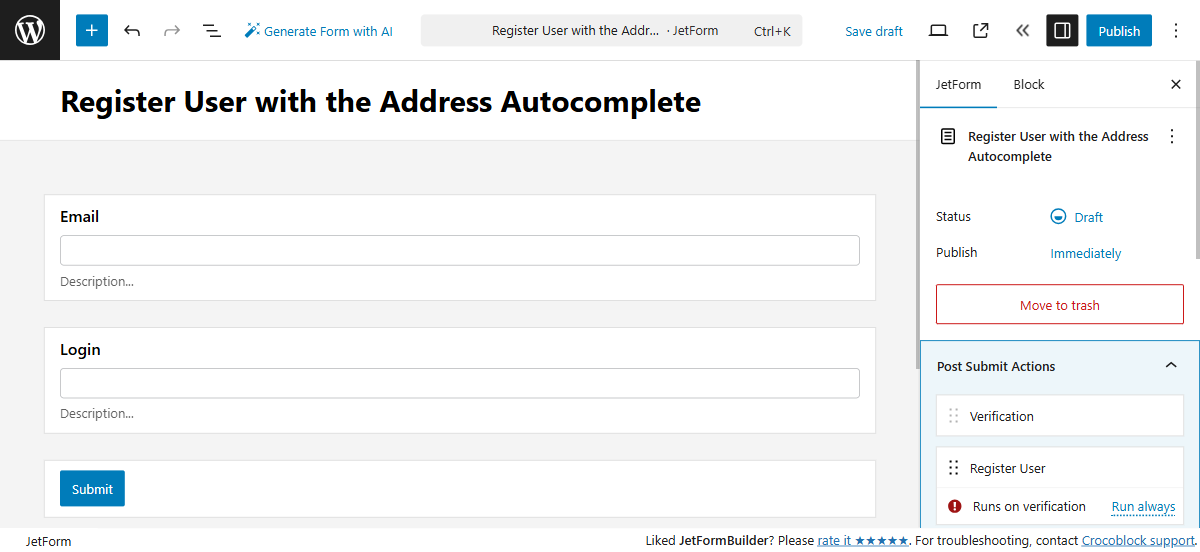Edit the form title heading
The width and height of the screenshot is (1200, 552).
coord(381,101)
